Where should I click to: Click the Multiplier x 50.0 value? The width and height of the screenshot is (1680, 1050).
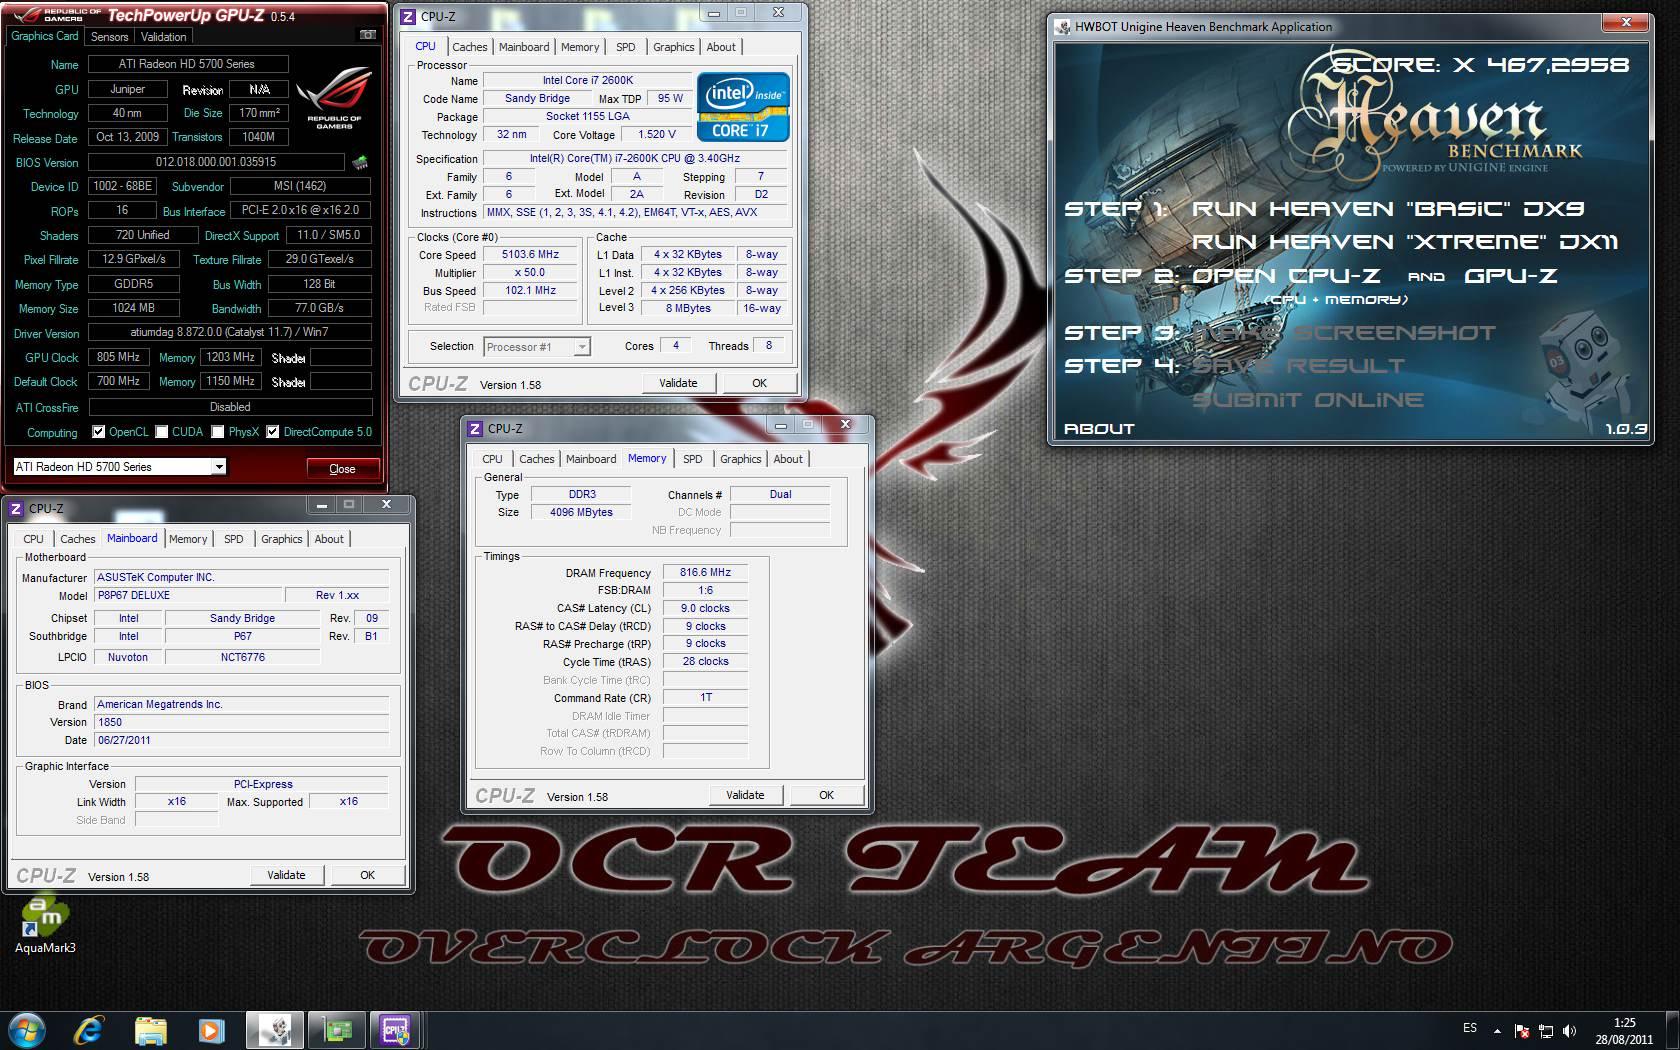530,273
